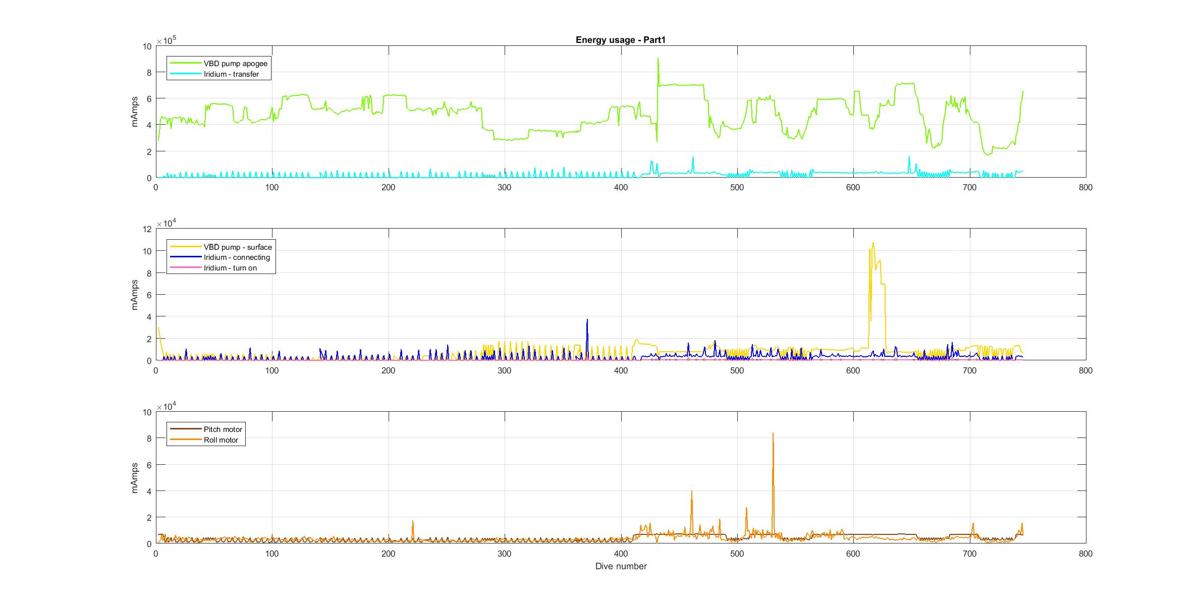Click the dark blue line sample in the middle legend

point(185,257)
